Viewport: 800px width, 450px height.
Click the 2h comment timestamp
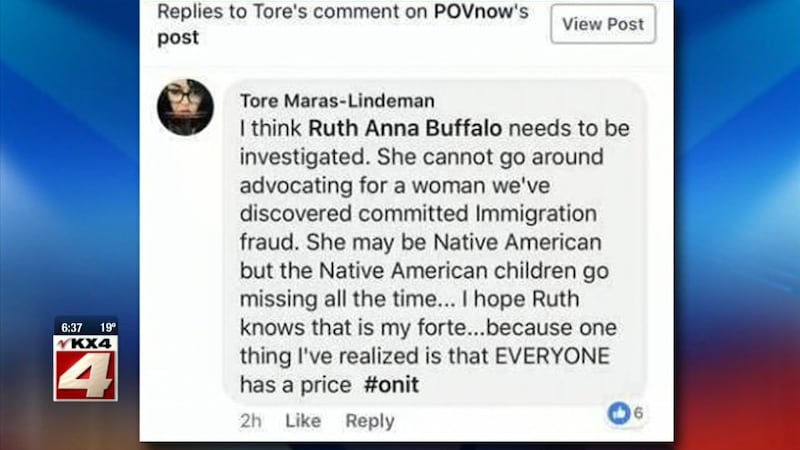pos(251,421)
